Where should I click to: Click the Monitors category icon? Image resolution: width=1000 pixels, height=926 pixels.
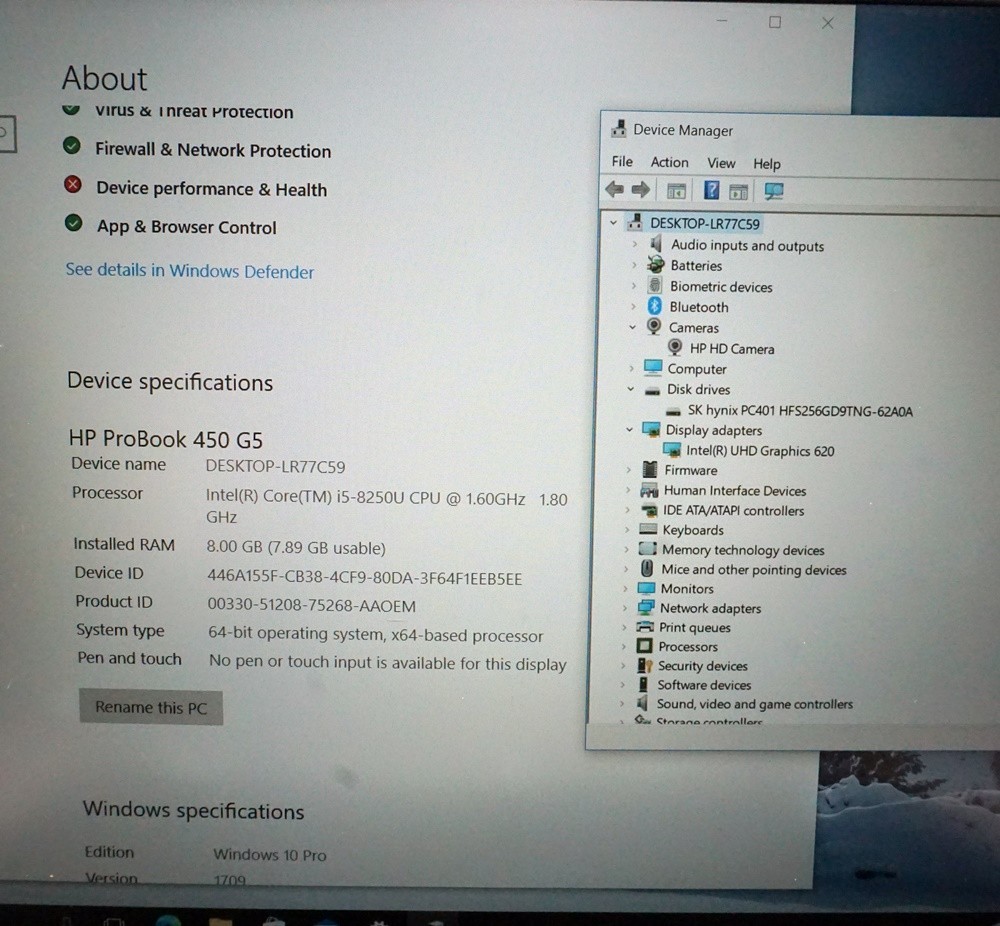[x=646, y=587]
